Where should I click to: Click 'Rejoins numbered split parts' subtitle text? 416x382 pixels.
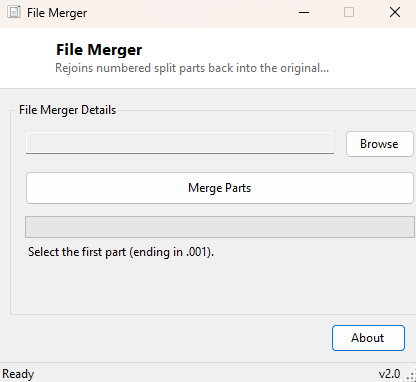[x=192, y=68]
